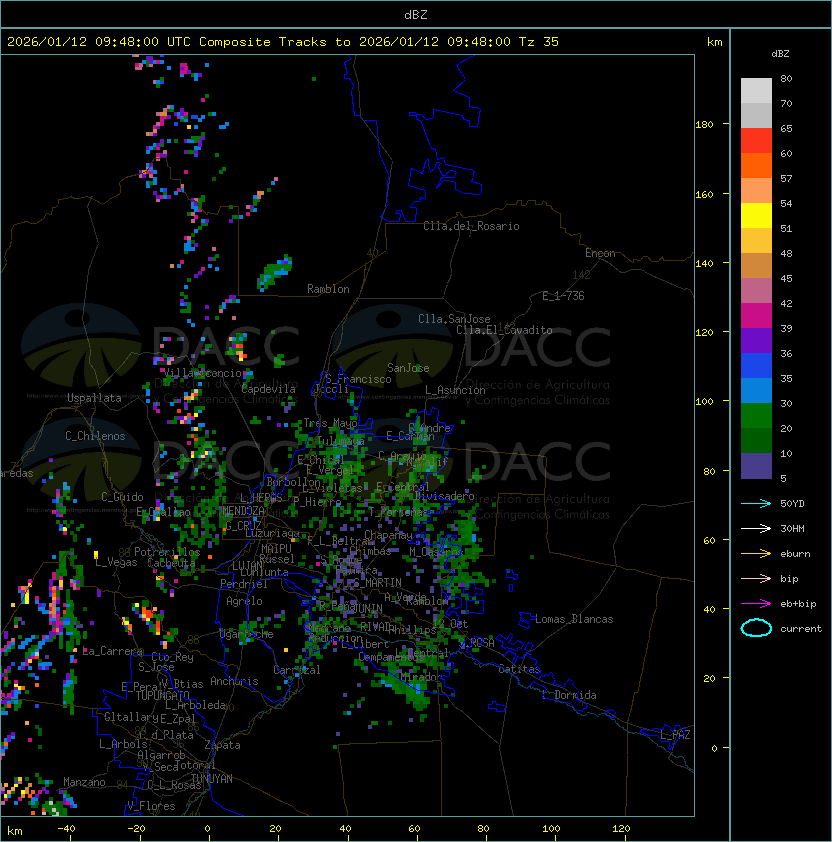Click the 'S_MARTIN' map label
The image size is (832, 842).
(x=378, y=583)
